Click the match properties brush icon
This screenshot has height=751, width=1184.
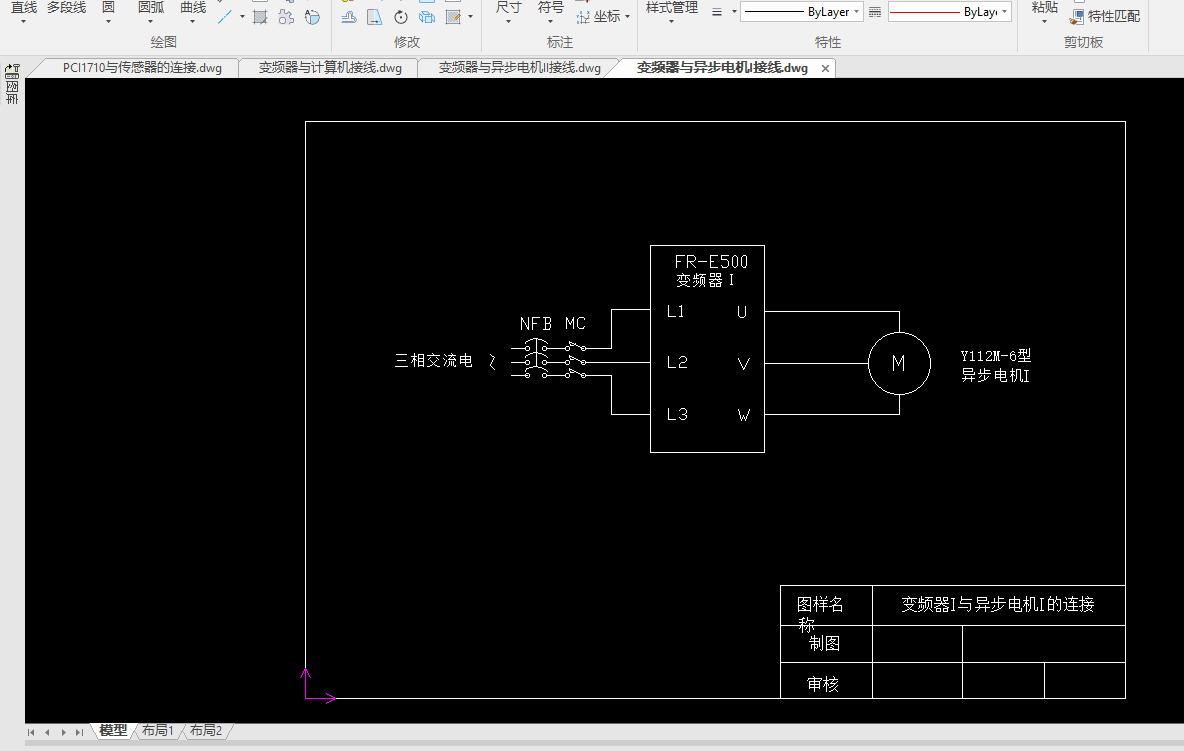coord(1076,17)
